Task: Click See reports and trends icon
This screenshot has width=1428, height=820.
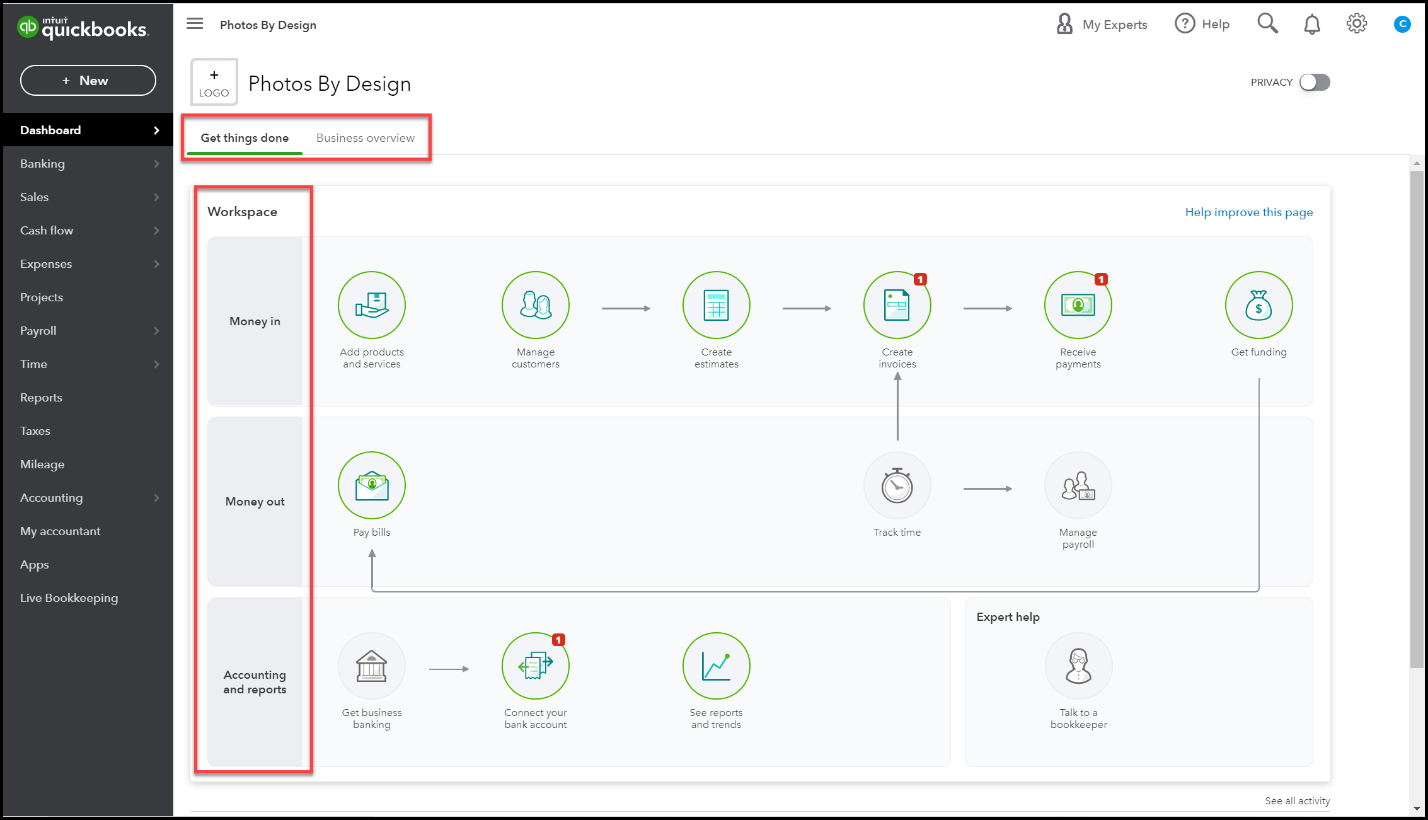Action: click(x=716, y=666)
